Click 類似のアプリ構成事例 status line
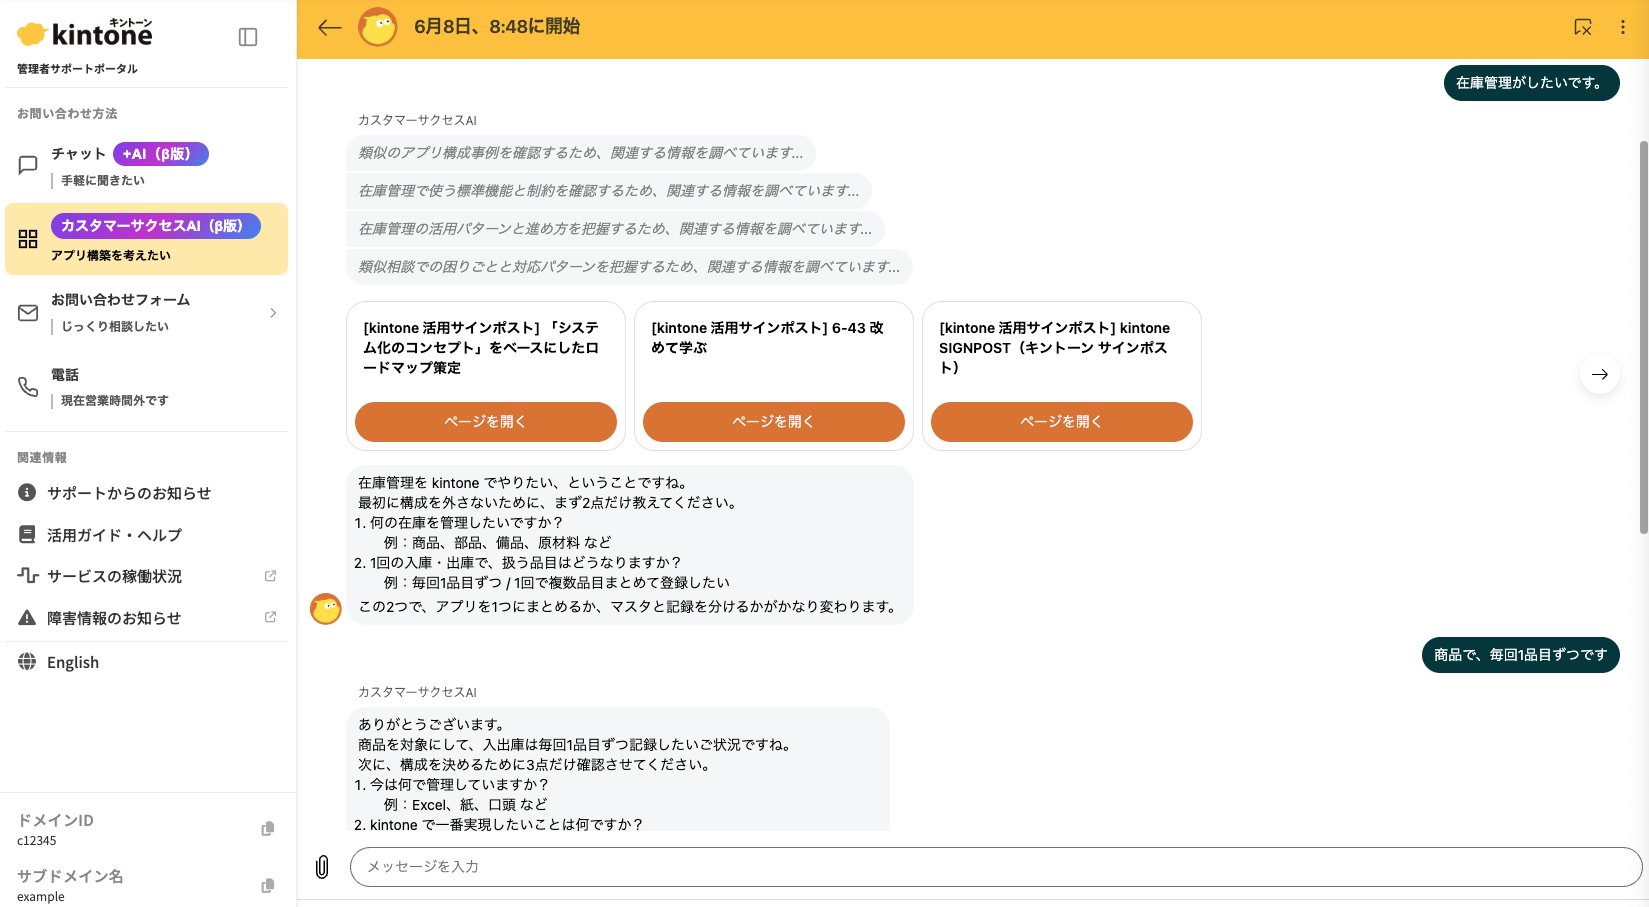The width and height of the screenshot is (1649, 907). [581, 153]
